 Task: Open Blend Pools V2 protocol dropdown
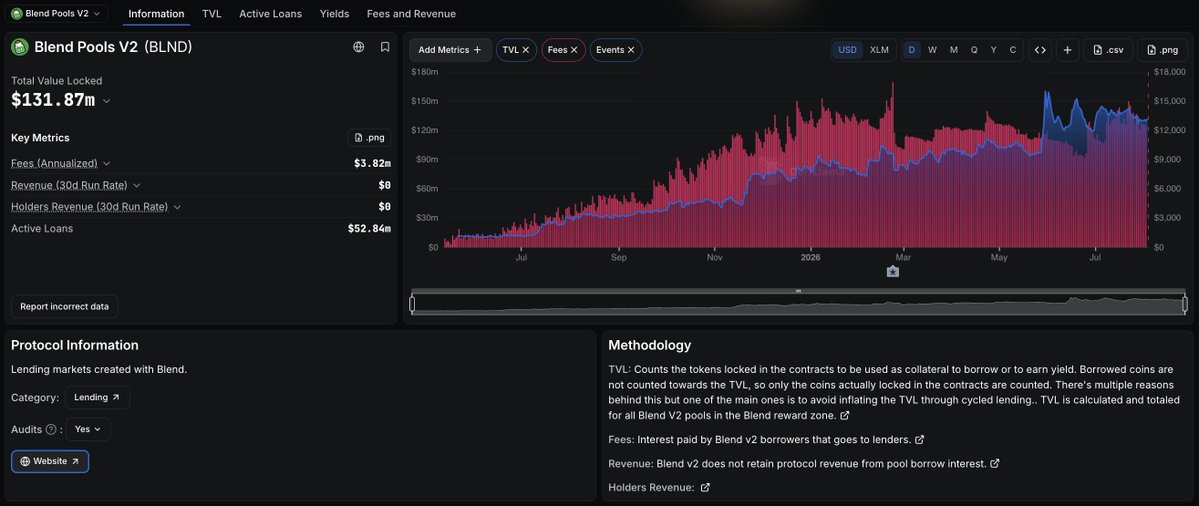coord(57,14)
